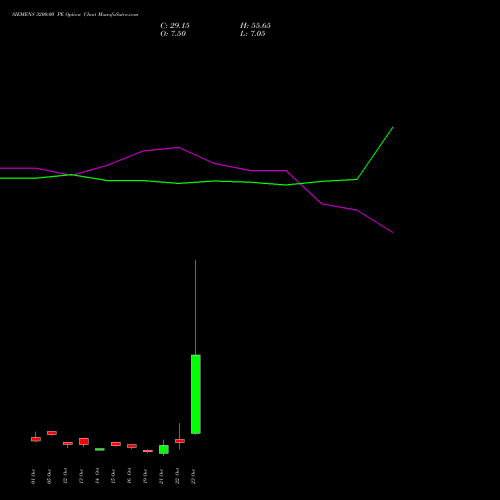
Task: Click the small red candle above 19 Oct
Action: point(148,451)
